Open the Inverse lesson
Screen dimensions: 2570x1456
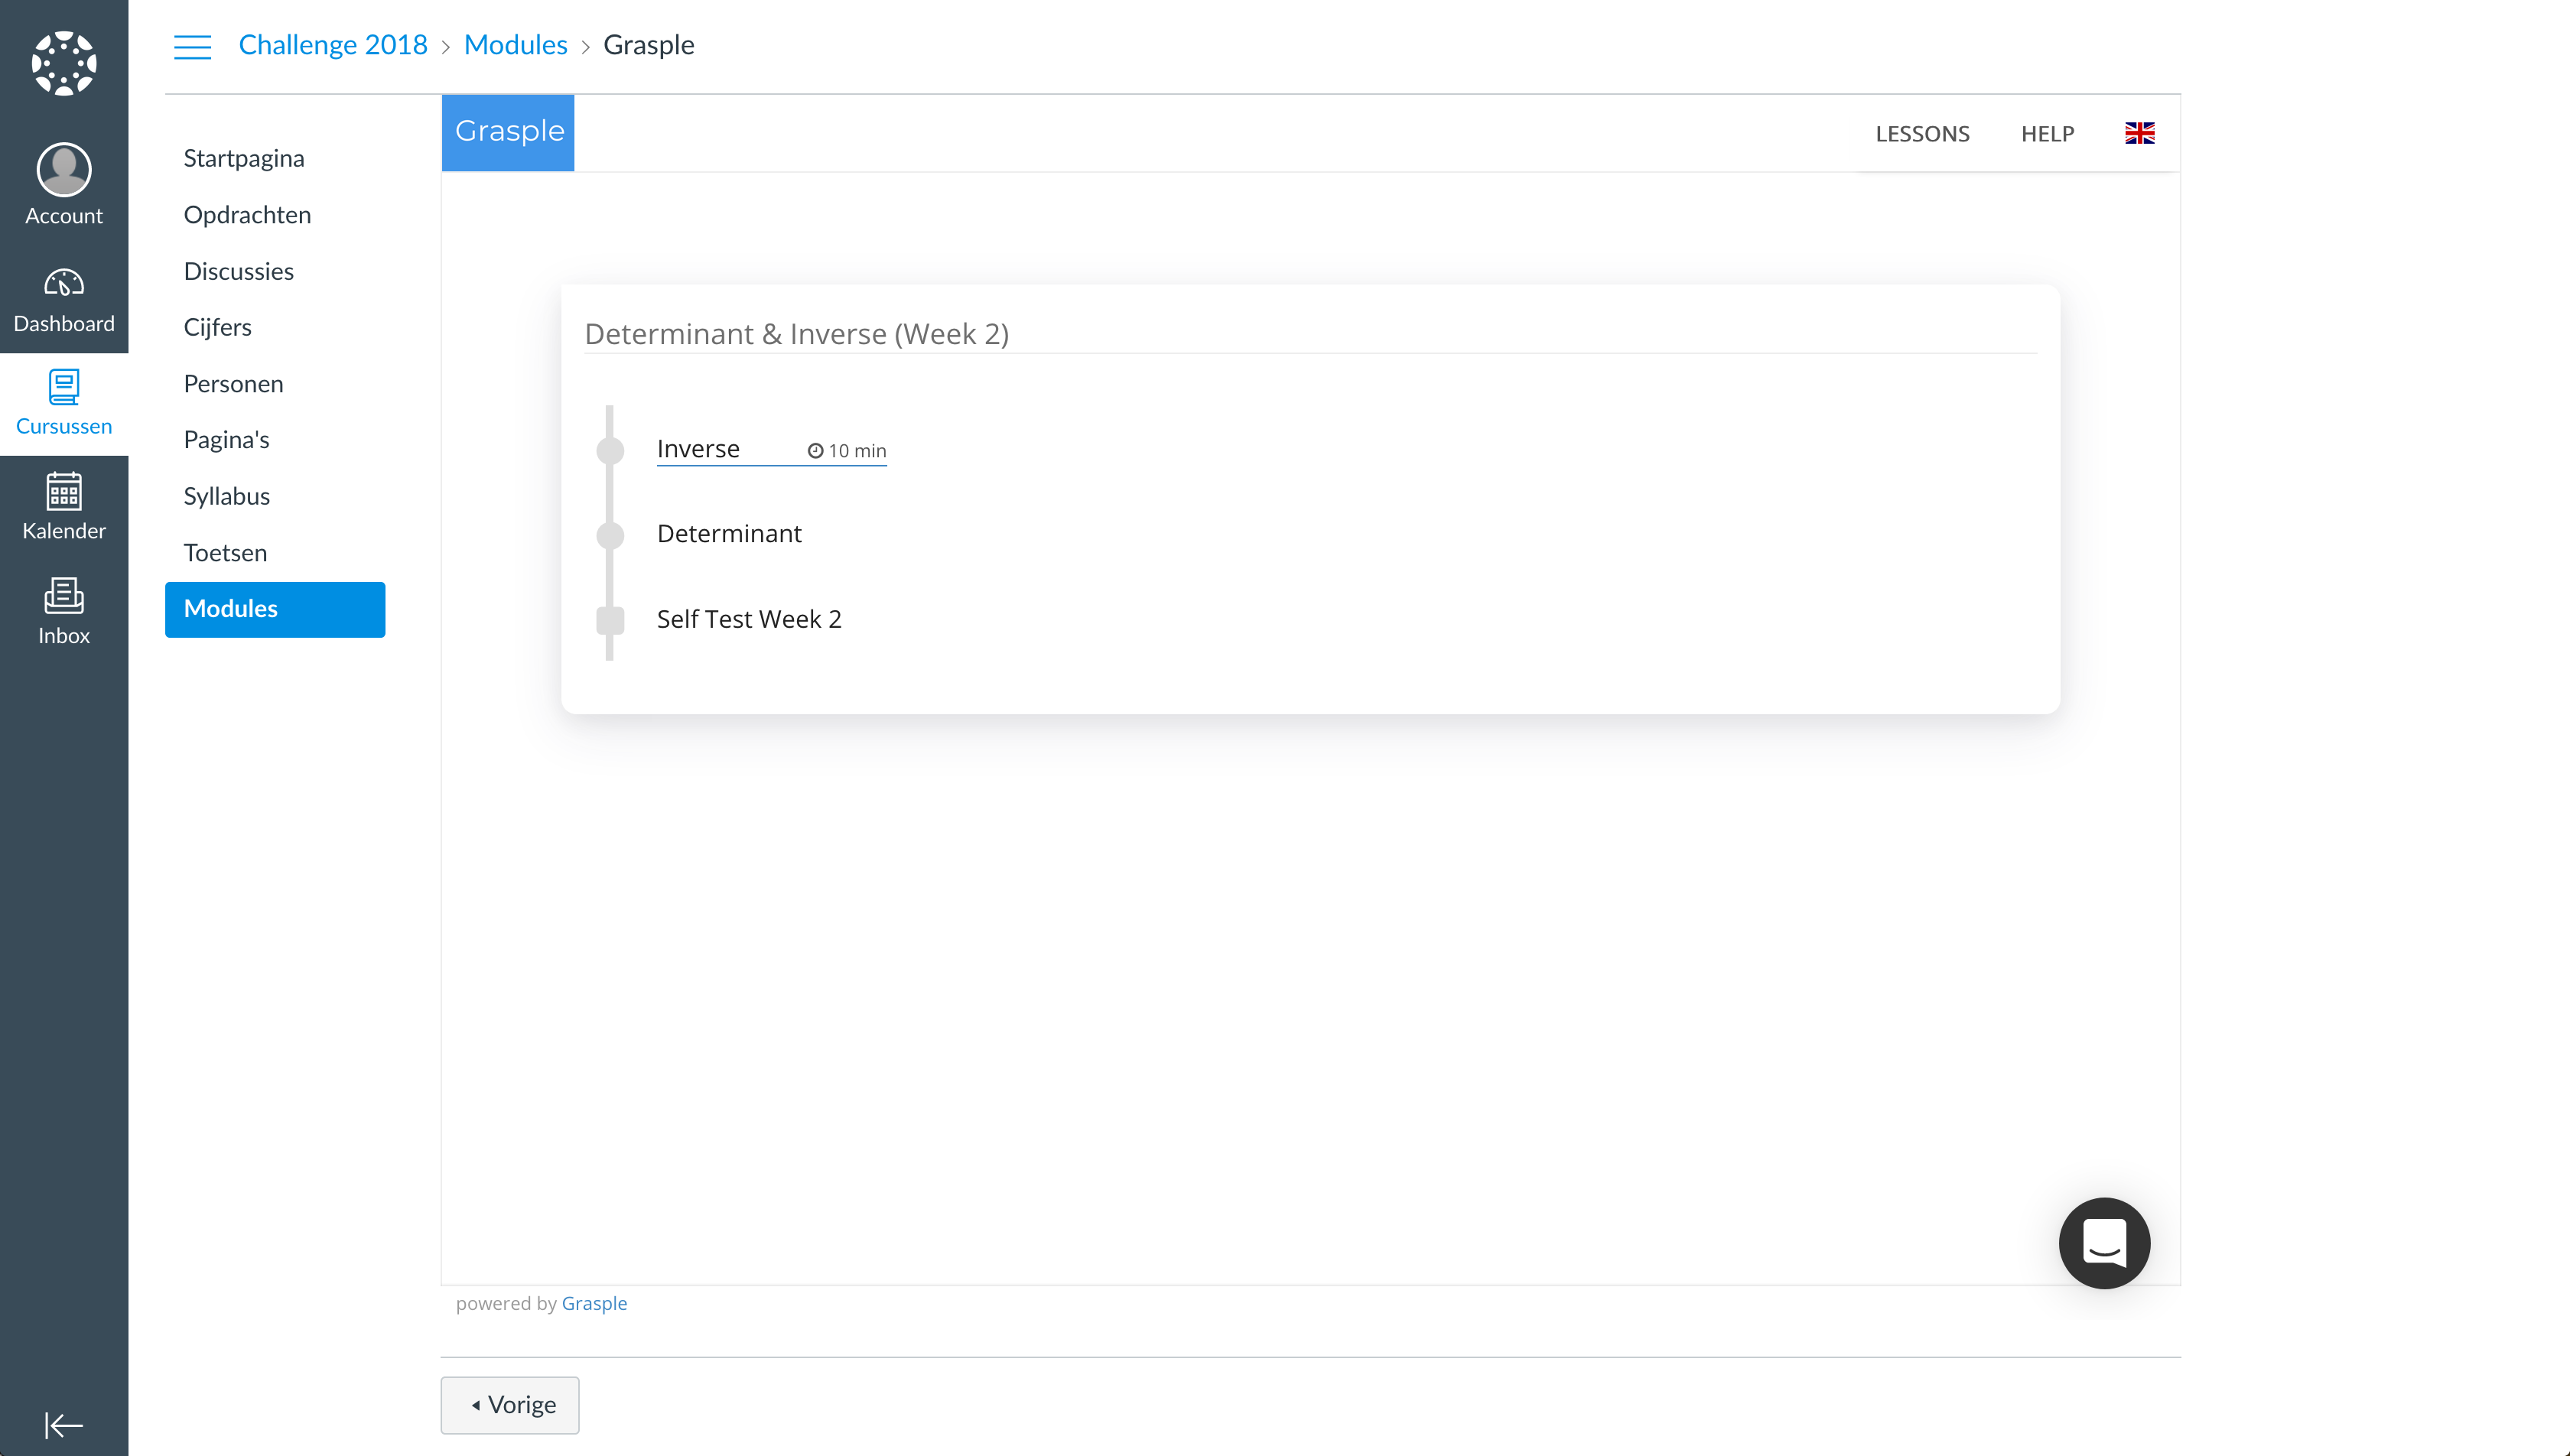point(698,449)
